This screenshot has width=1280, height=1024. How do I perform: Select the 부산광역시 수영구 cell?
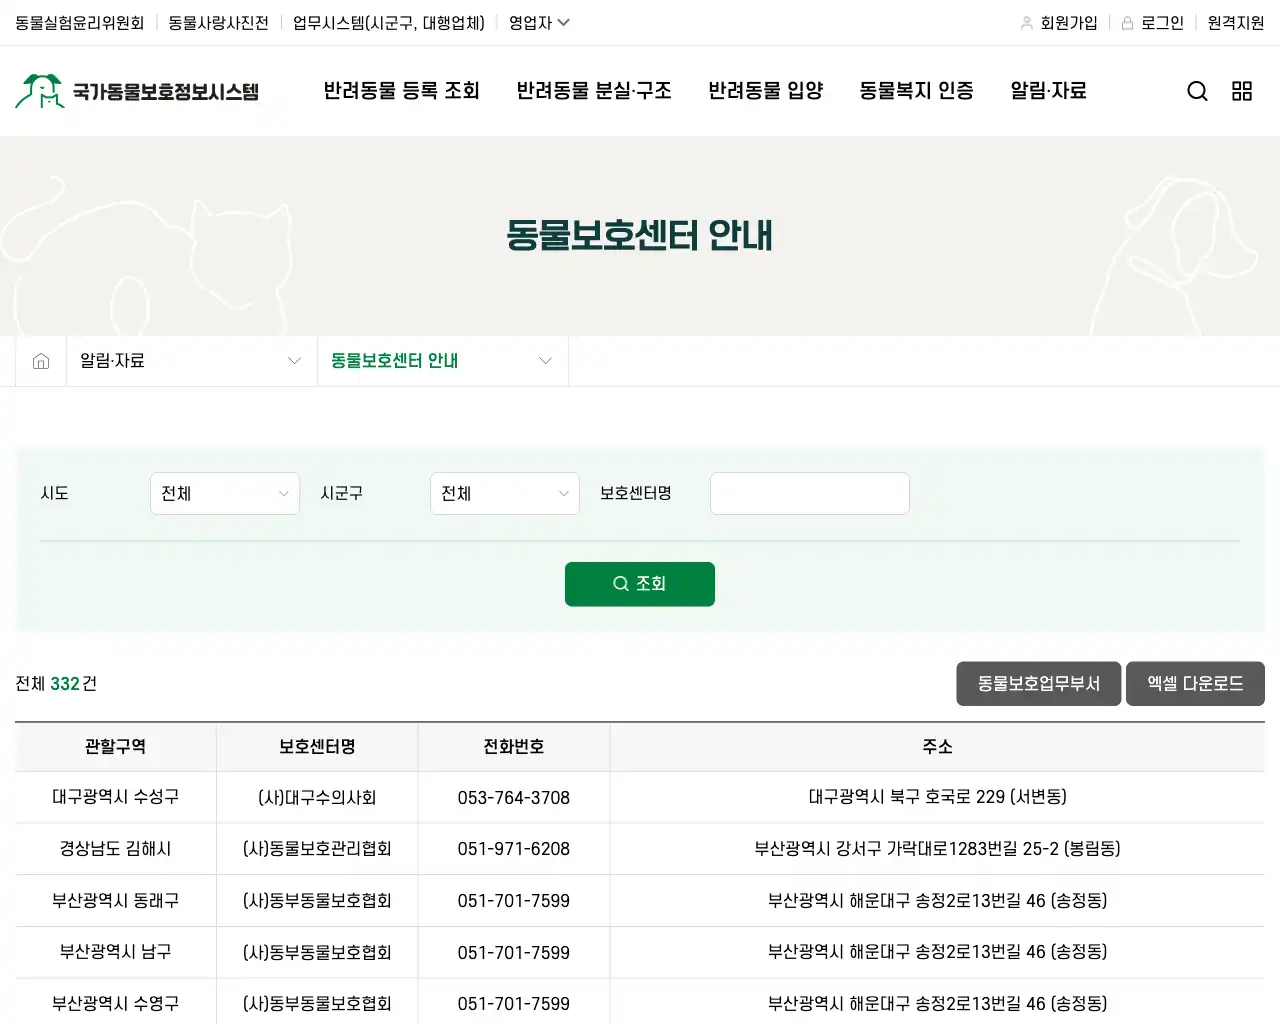(116, 1003)
